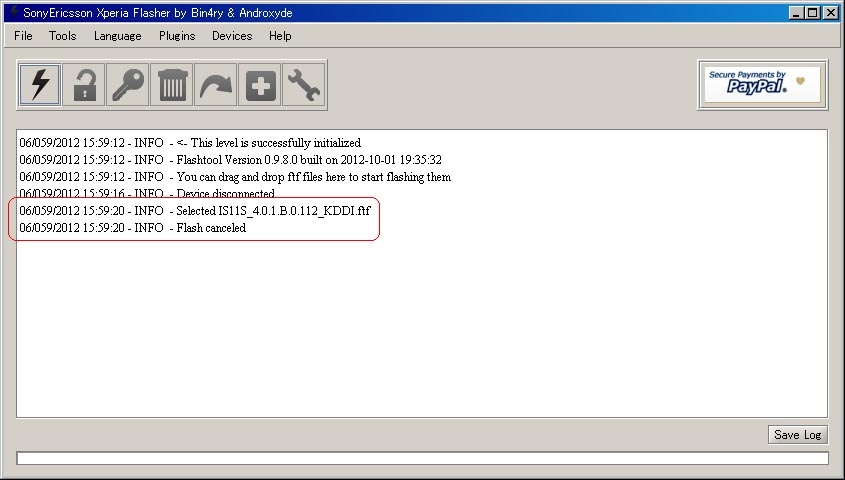Click log line 'This level is successfully initialized'

point(190,143)
